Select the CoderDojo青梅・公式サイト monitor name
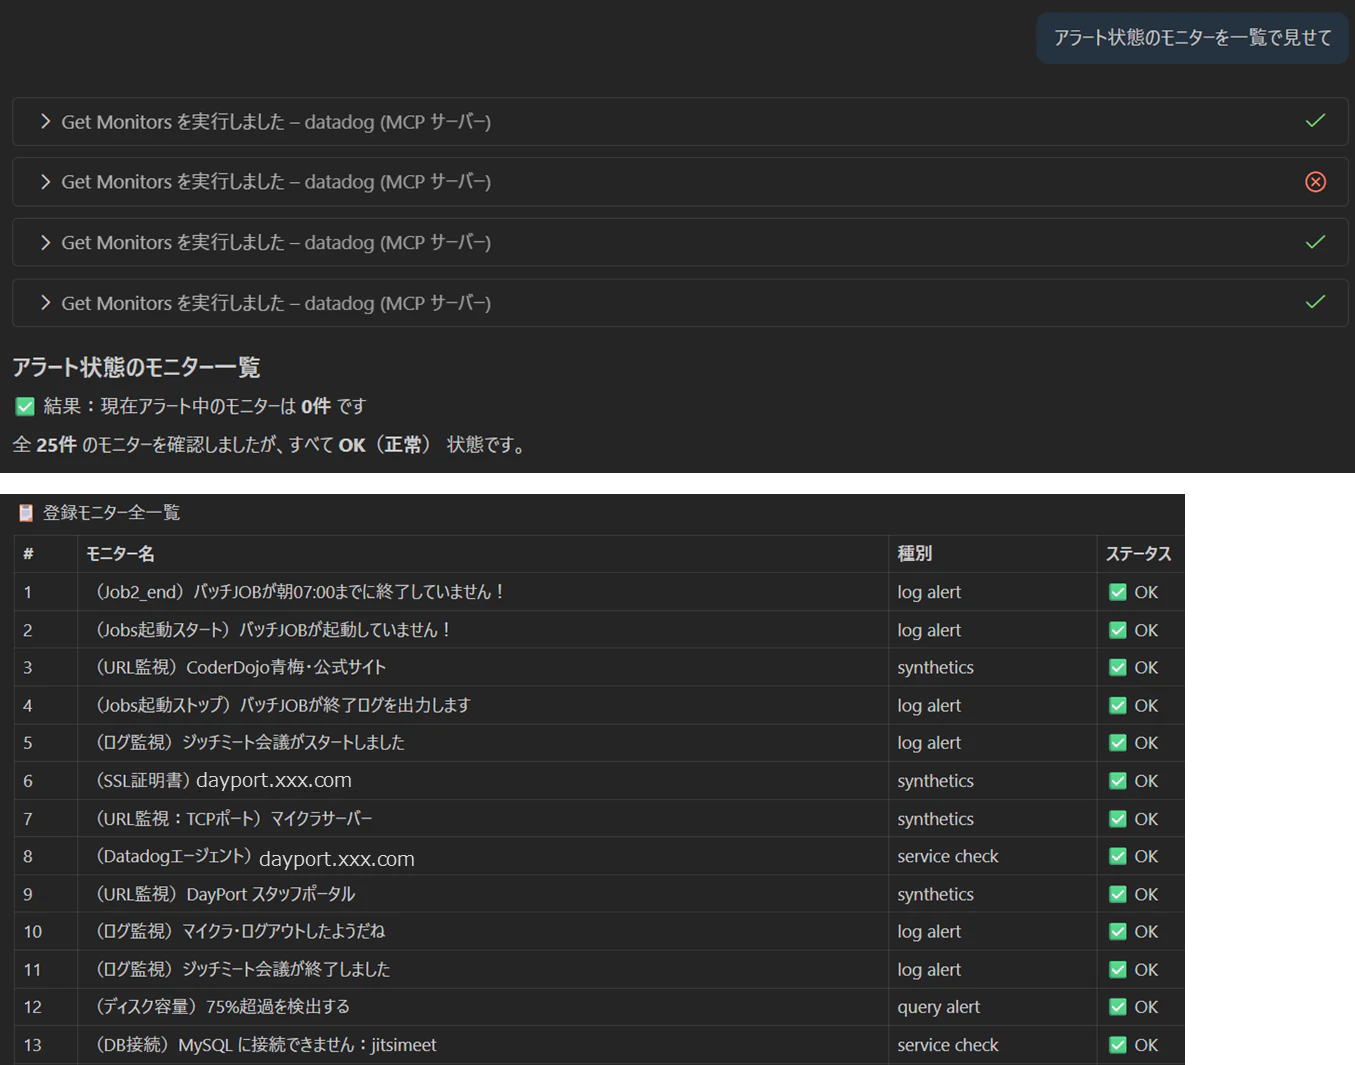This screenshot has height=1065, width=1355. pos(286,667)
